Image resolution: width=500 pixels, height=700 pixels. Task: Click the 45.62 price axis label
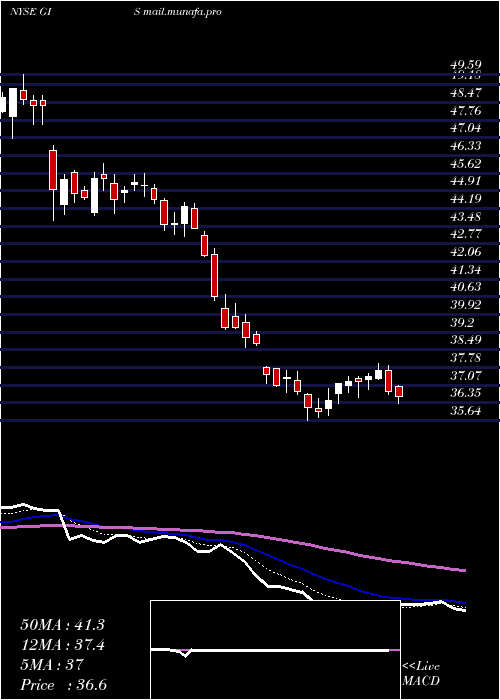(465, 164)
